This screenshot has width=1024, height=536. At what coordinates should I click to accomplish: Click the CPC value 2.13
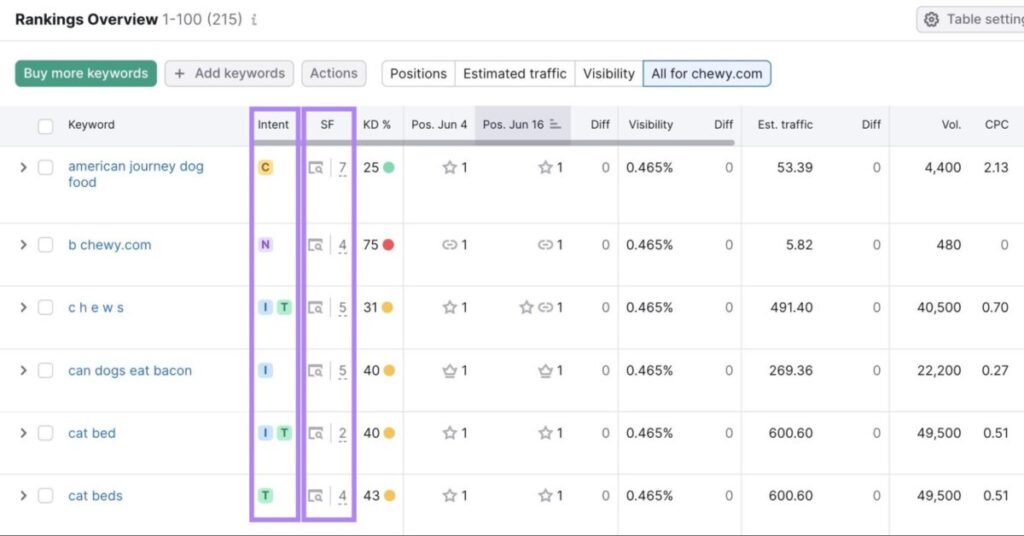pos(996,168)
